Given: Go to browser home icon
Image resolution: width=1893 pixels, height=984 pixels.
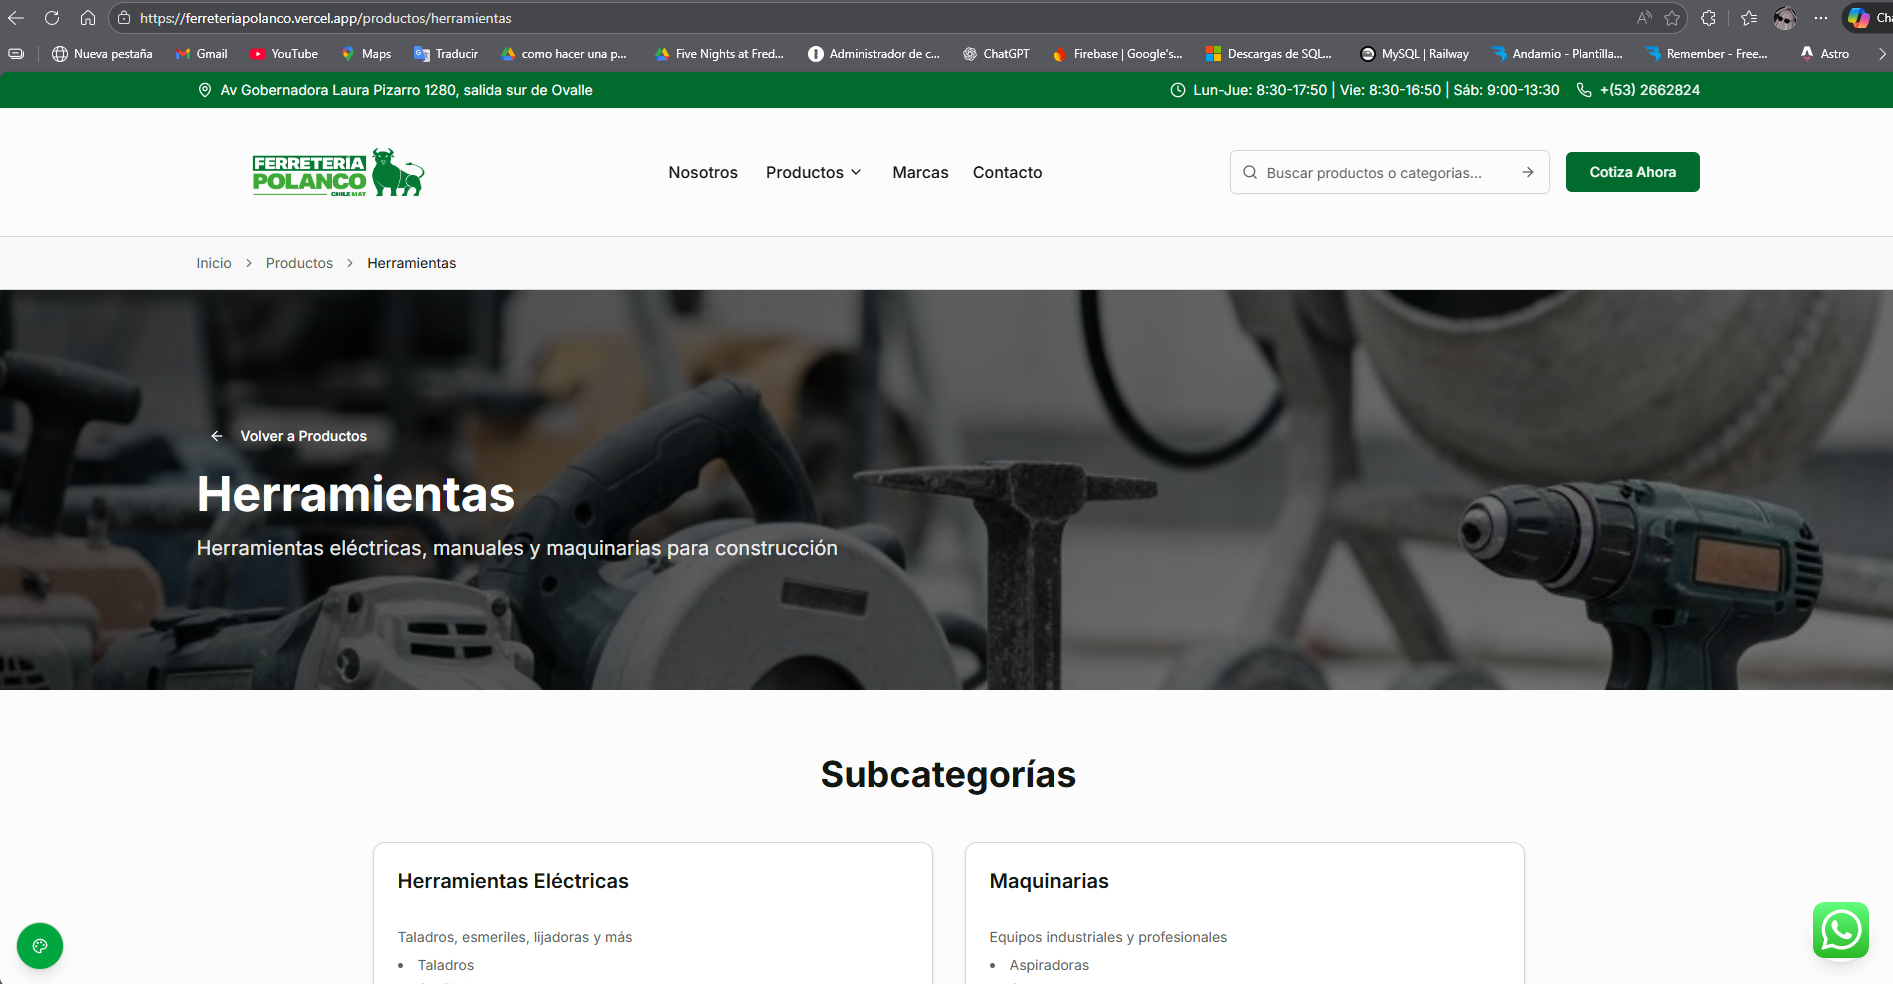Looking at the screenshot, I should (88, 18).
